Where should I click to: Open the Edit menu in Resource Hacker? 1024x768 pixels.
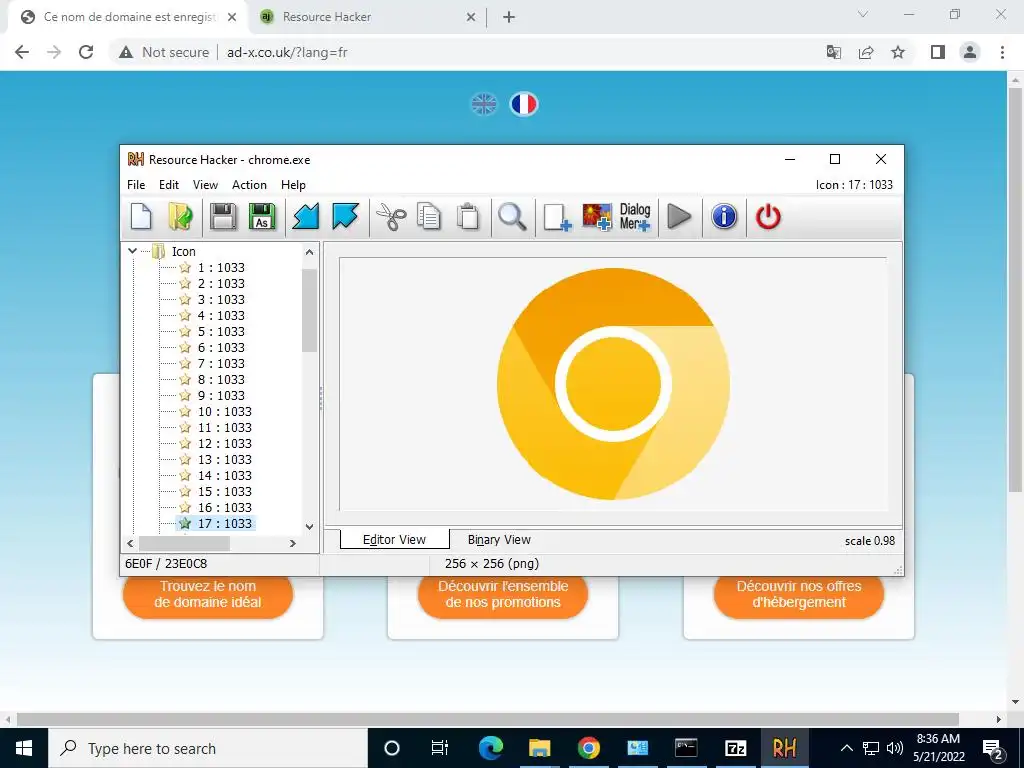click(168, 185)
